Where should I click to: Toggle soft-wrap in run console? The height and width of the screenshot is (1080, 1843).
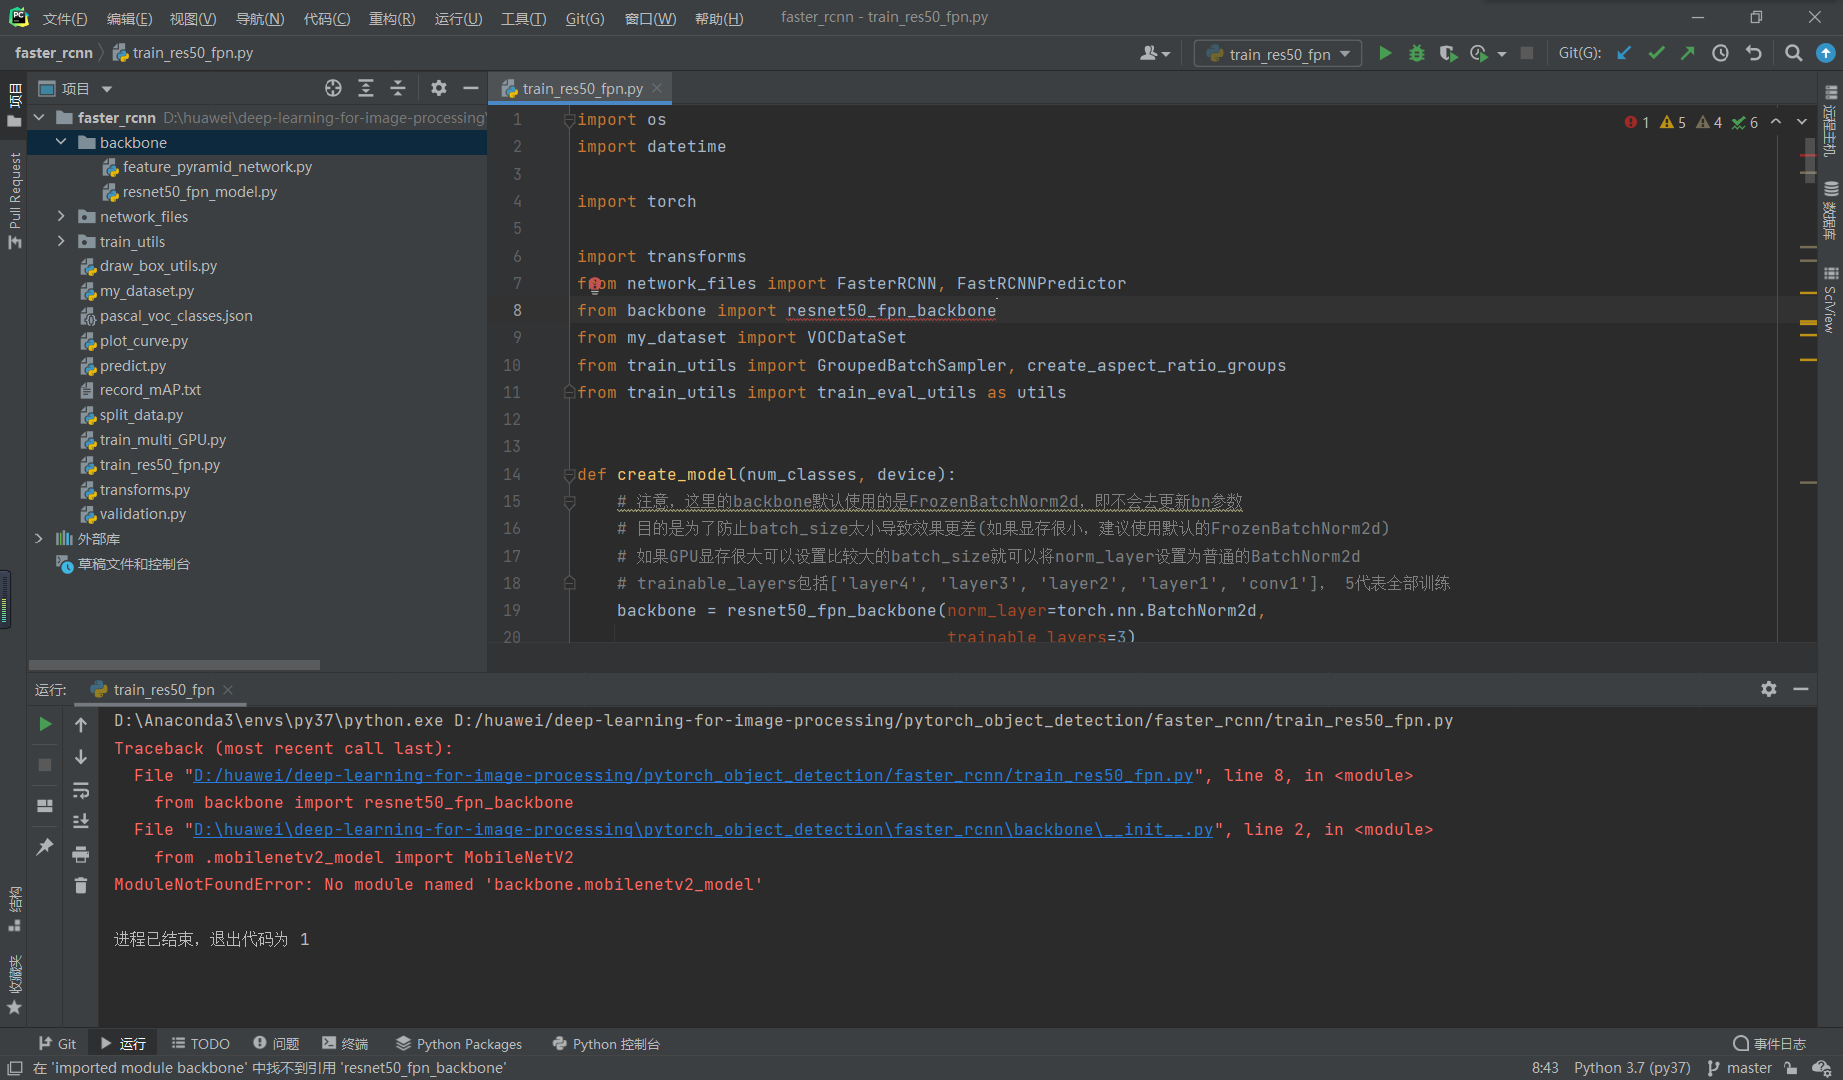81,790
